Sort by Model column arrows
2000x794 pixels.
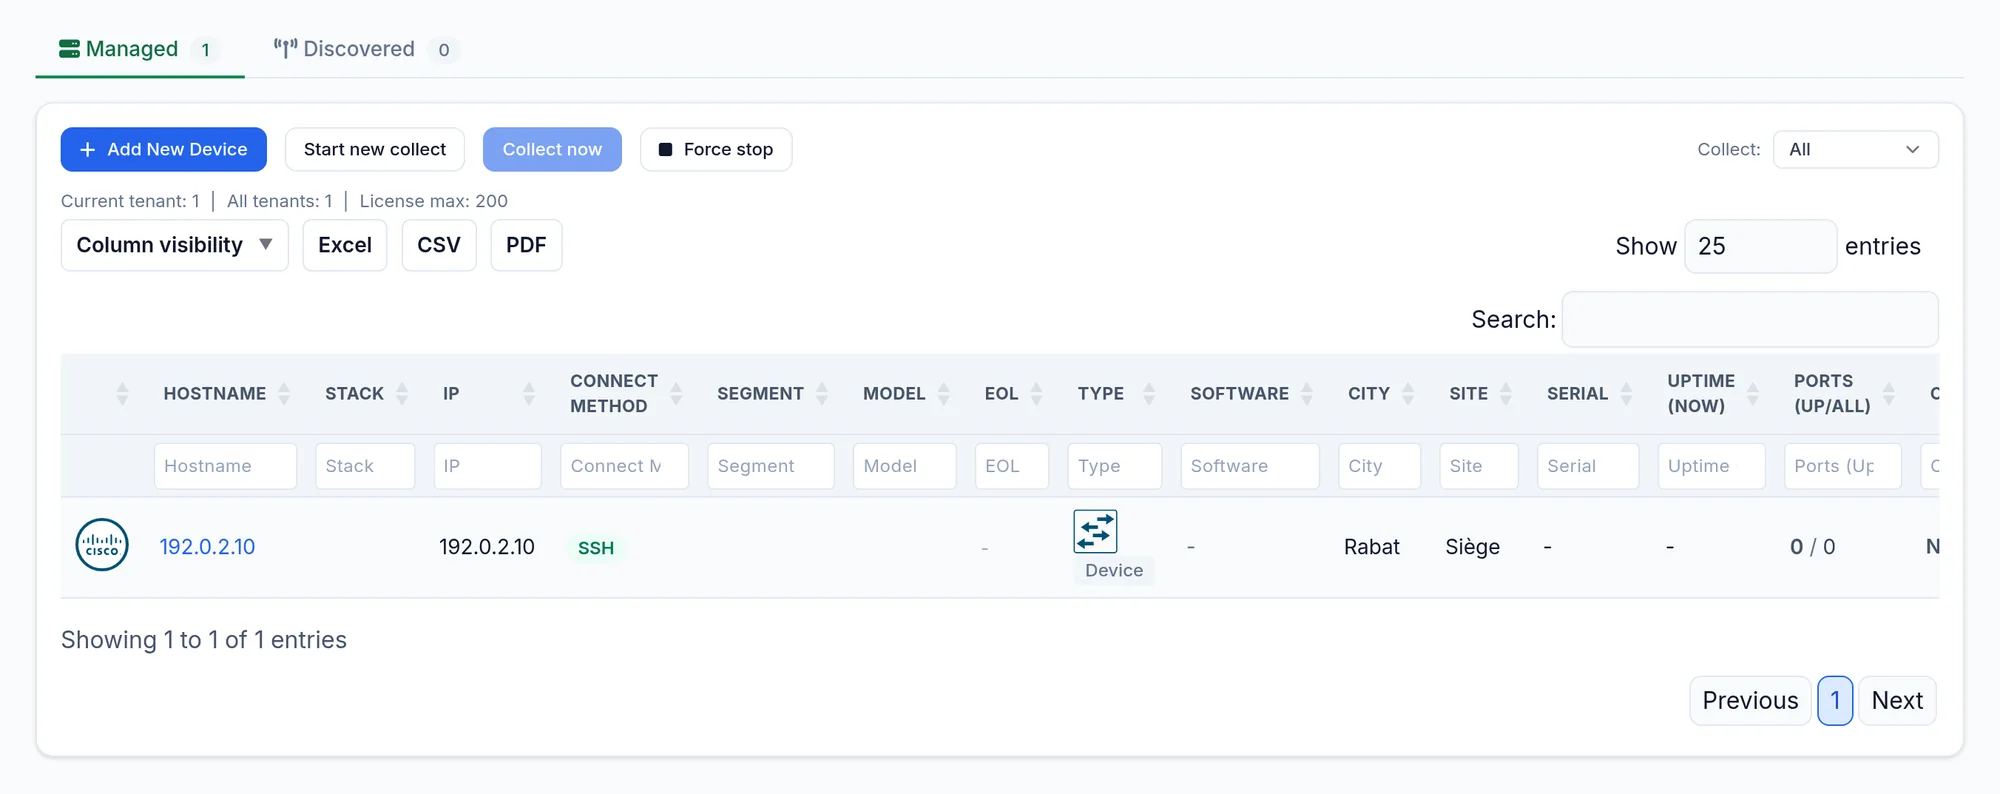[944, 394]
